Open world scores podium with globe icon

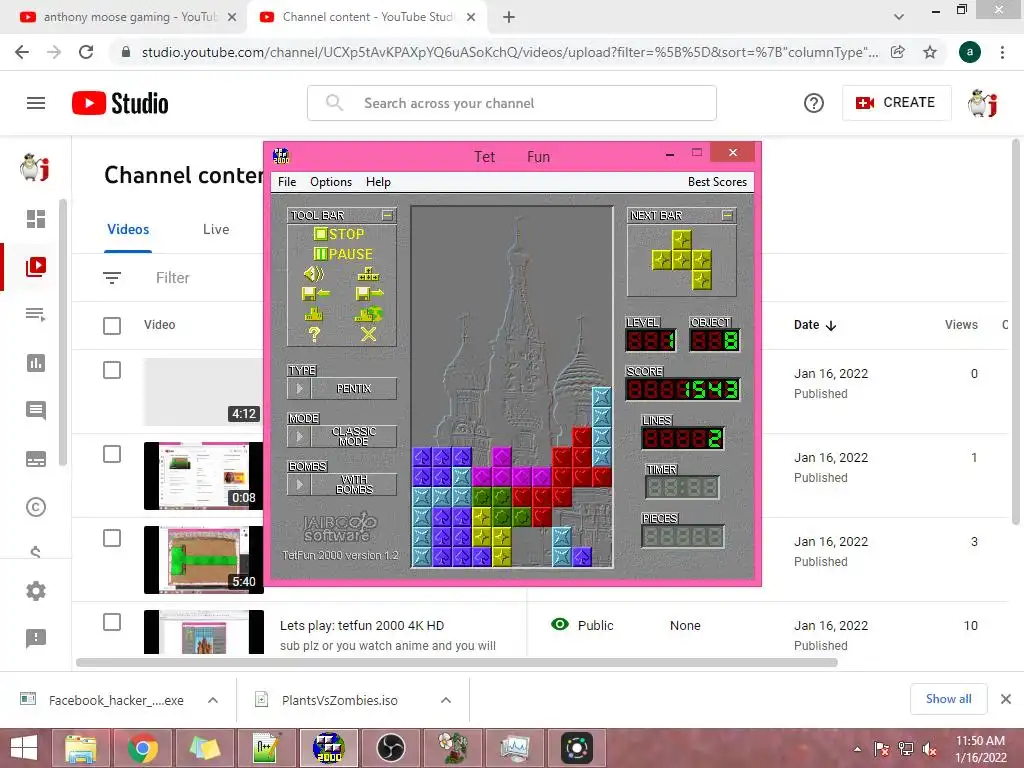pos(369,314)
